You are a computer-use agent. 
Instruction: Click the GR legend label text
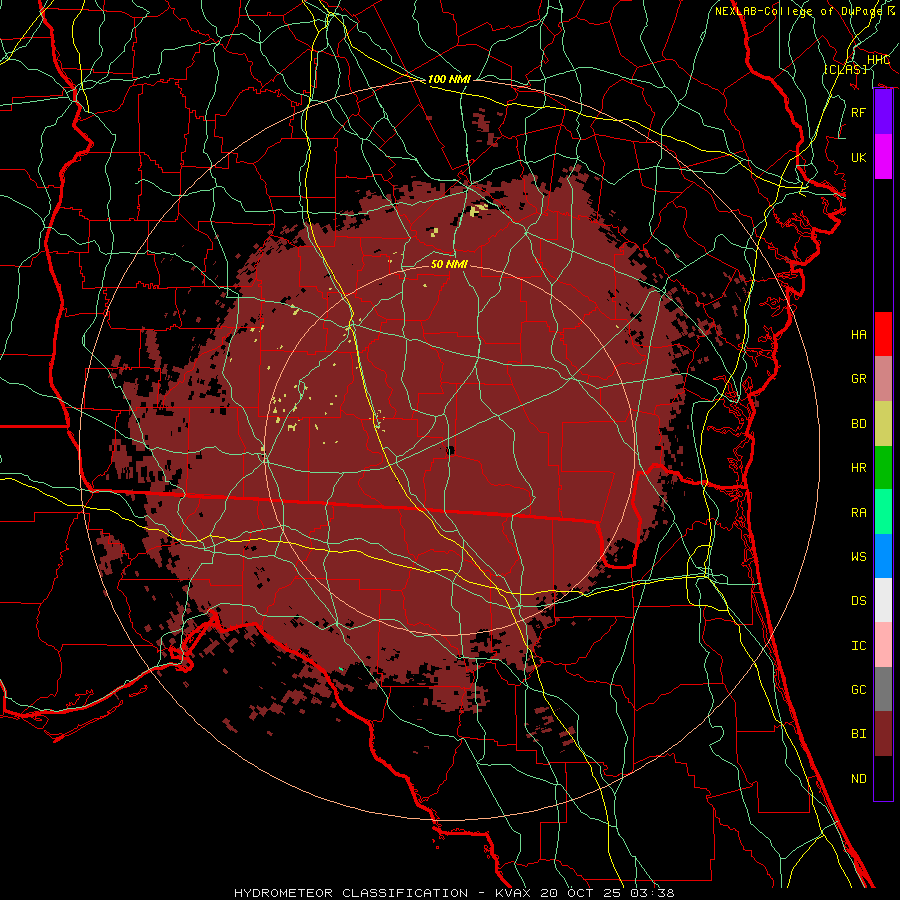[x=859, y=379]
